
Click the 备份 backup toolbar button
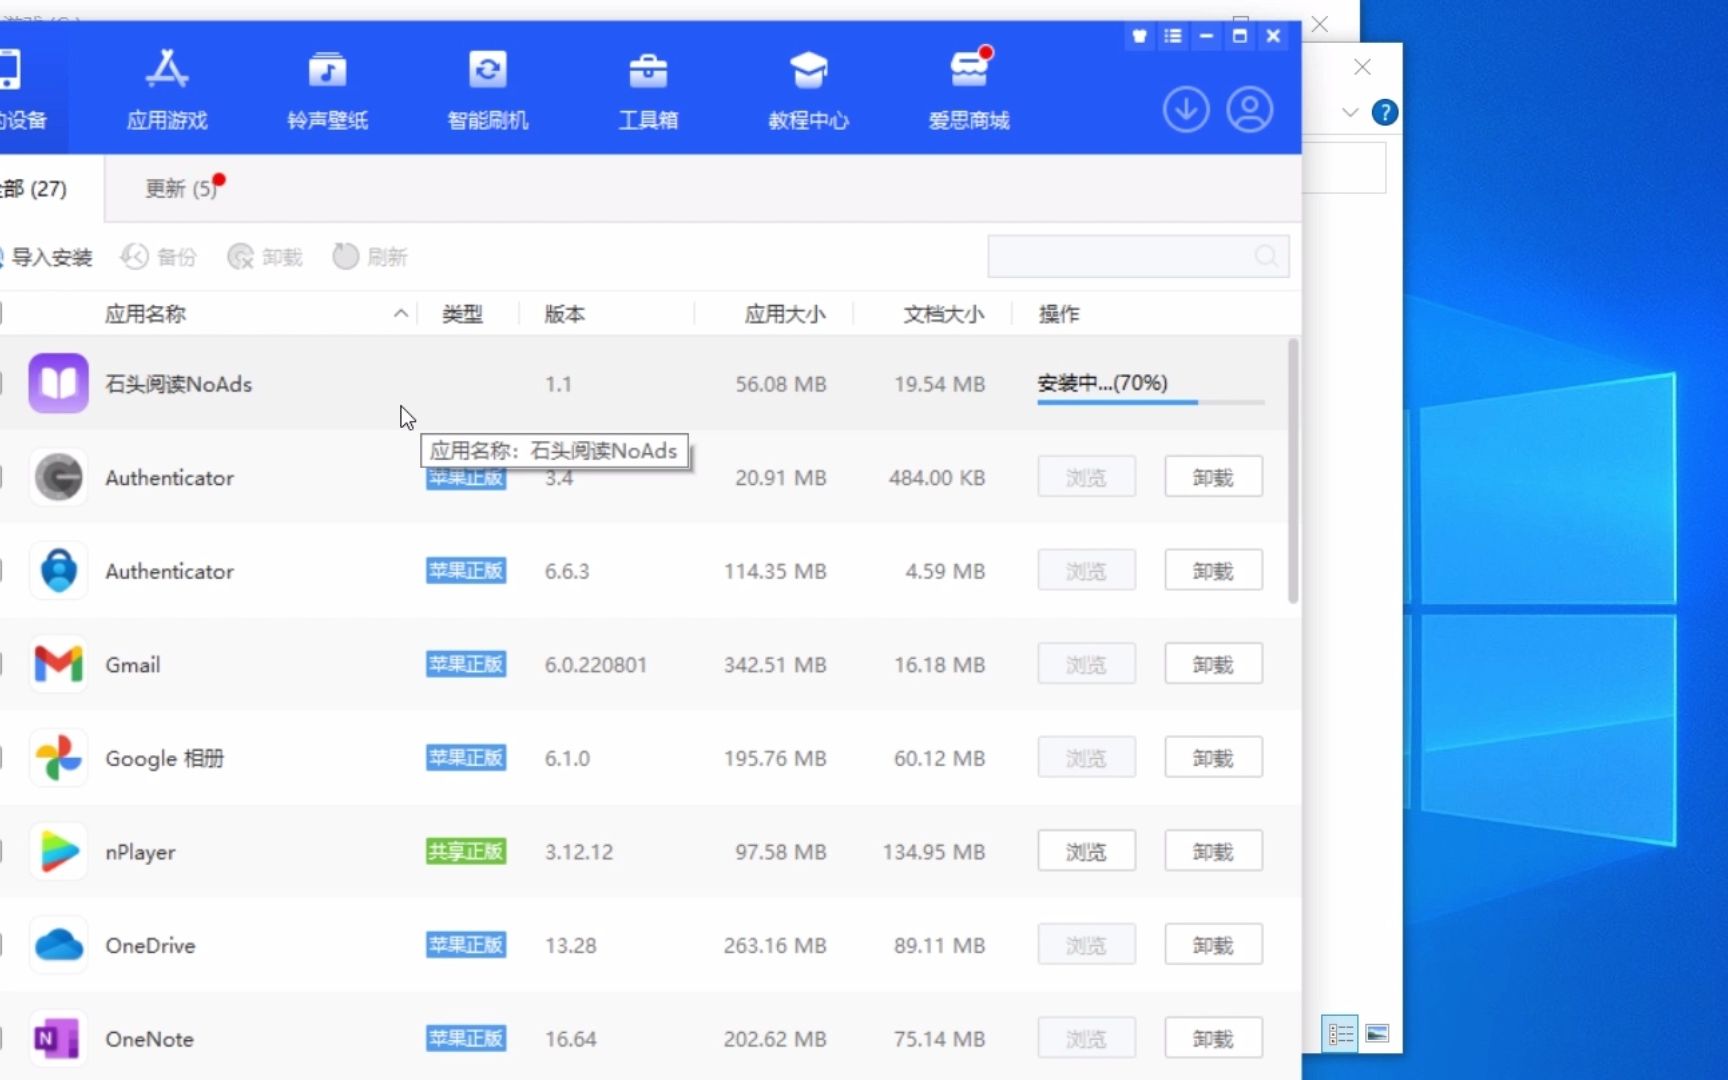(x=159, y=257)
